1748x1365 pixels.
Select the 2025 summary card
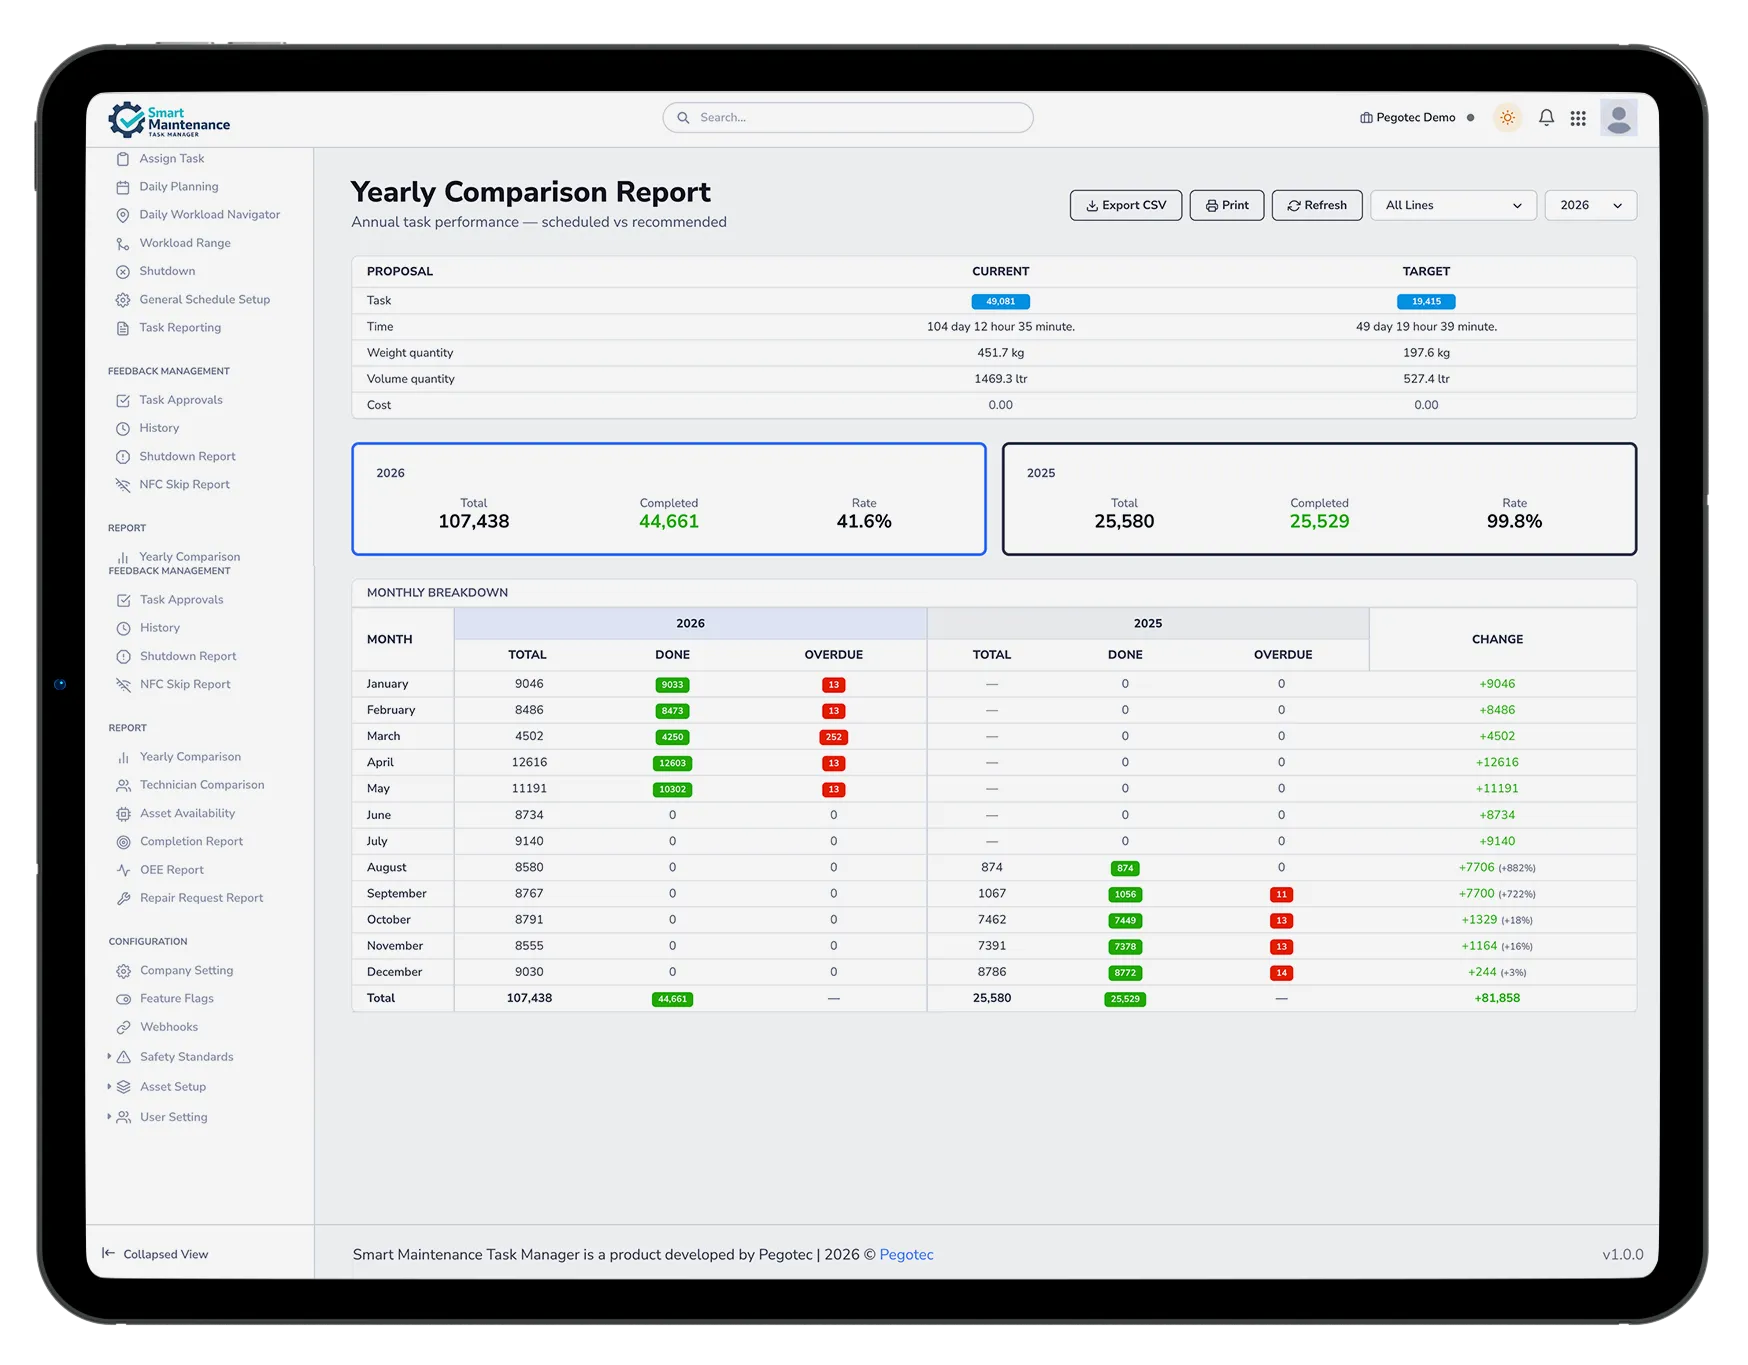[x=1319, y=499]
